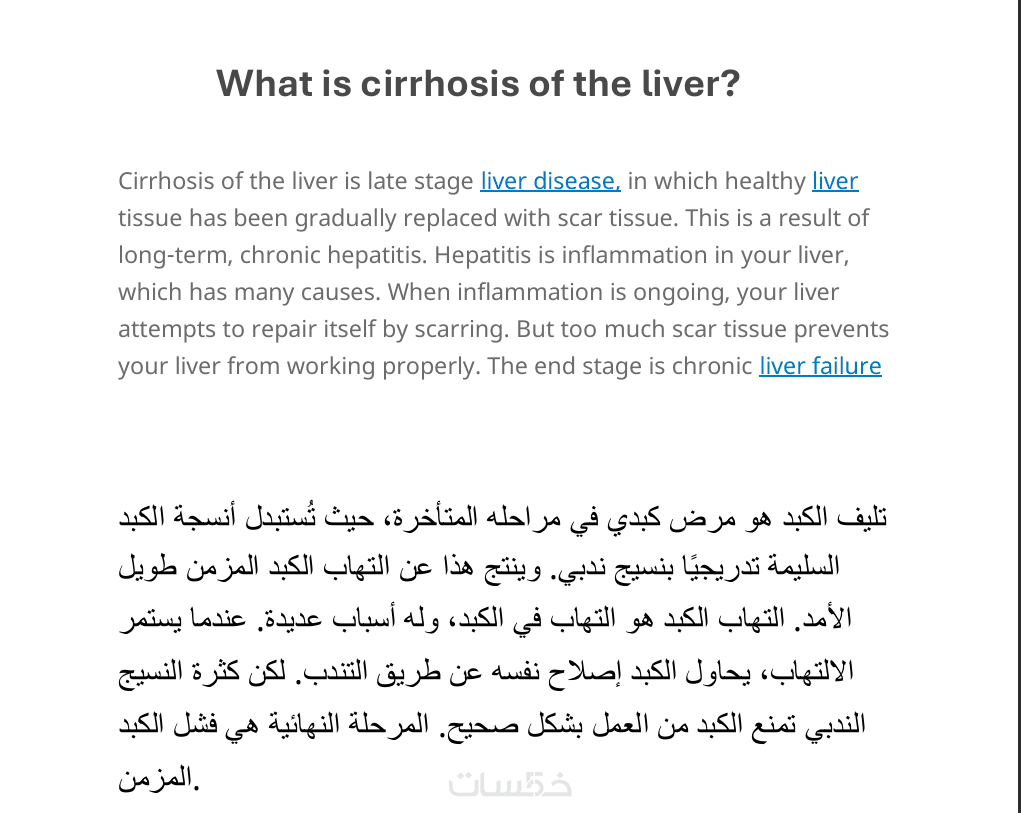Open the "liver disease," hyperlink
This screenshot has height=813, width=1021.
pyautogui.click(x=550, y=181)
